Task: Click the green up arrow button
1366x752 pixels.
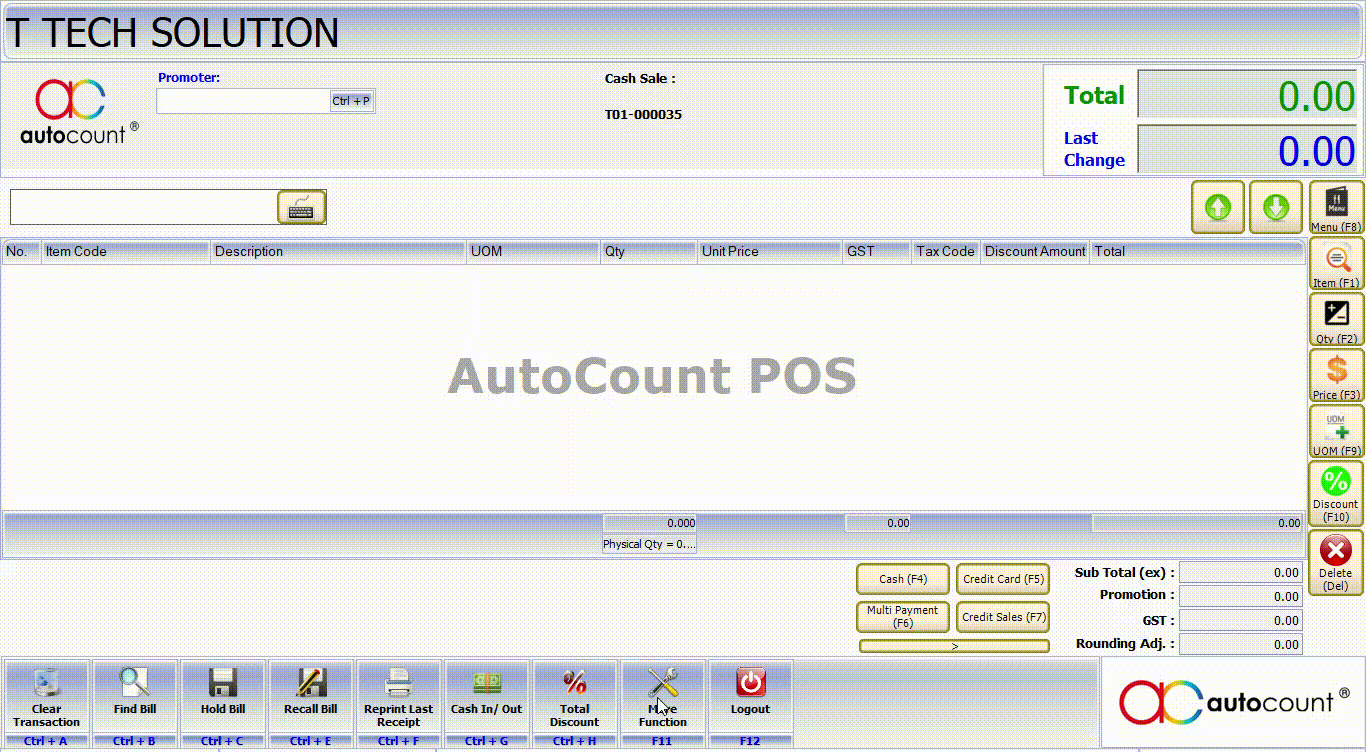Action: [x=1217, y=207]
